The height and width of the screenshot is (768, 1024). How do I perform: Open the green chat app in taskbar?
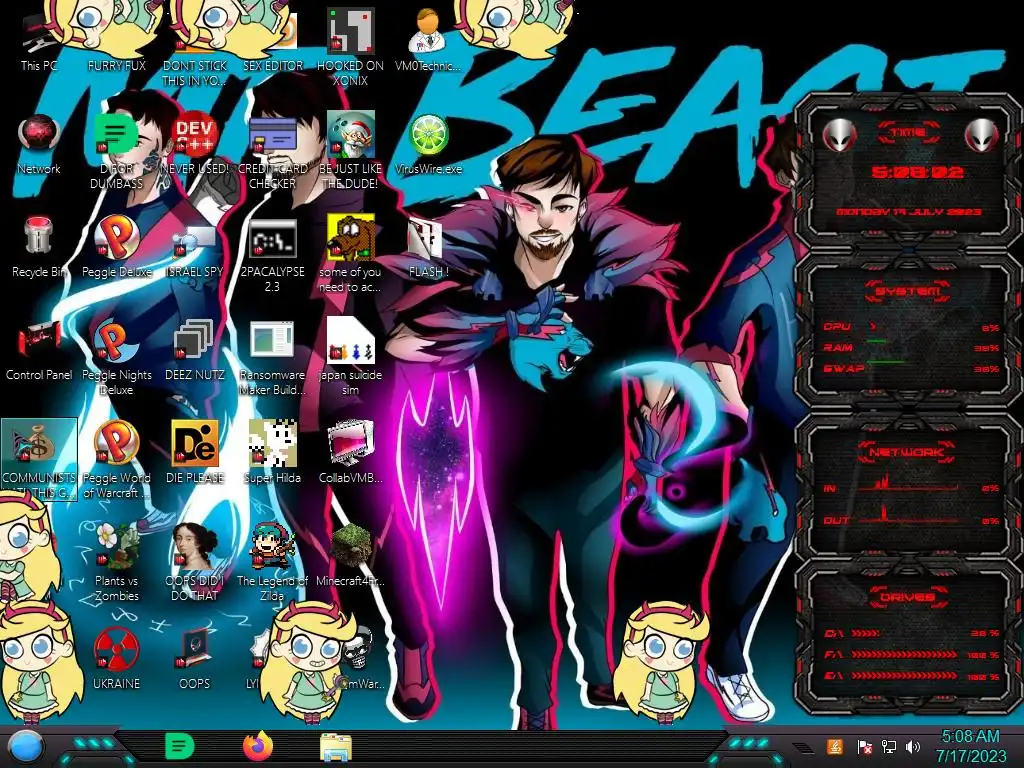pos(179,746)
